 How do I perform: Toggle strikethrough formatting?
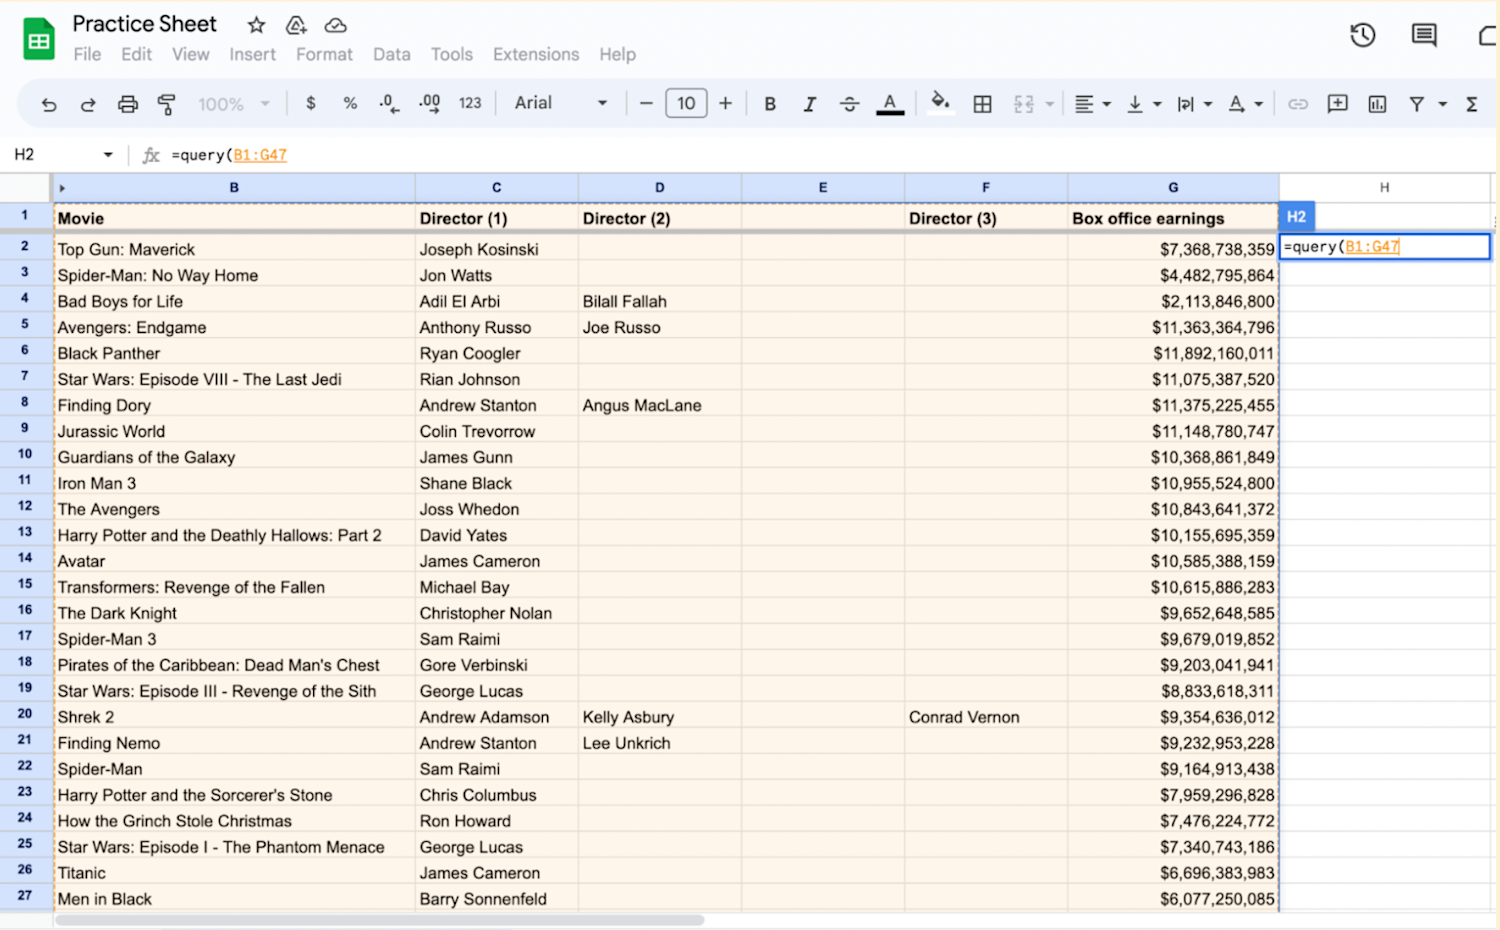(x=849, y=104)
